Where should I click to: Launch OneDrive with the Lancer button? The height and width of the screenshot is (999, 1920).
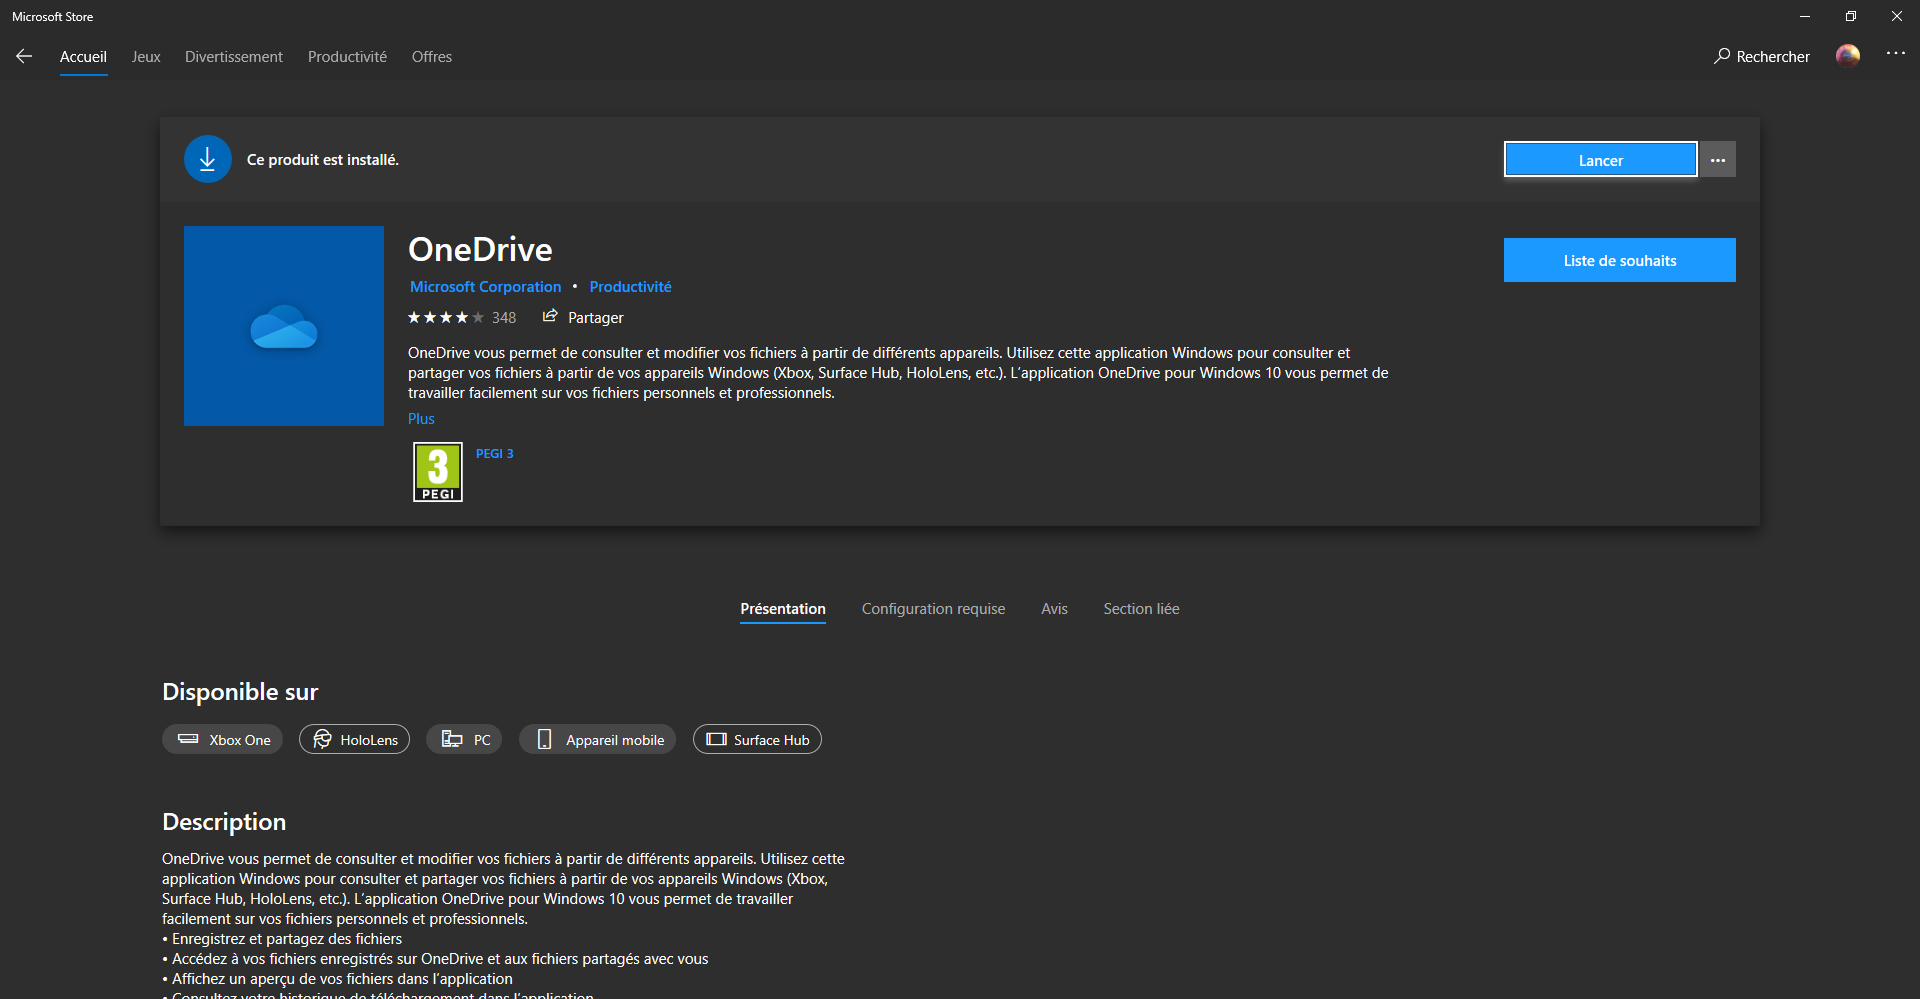[1600, 160]
